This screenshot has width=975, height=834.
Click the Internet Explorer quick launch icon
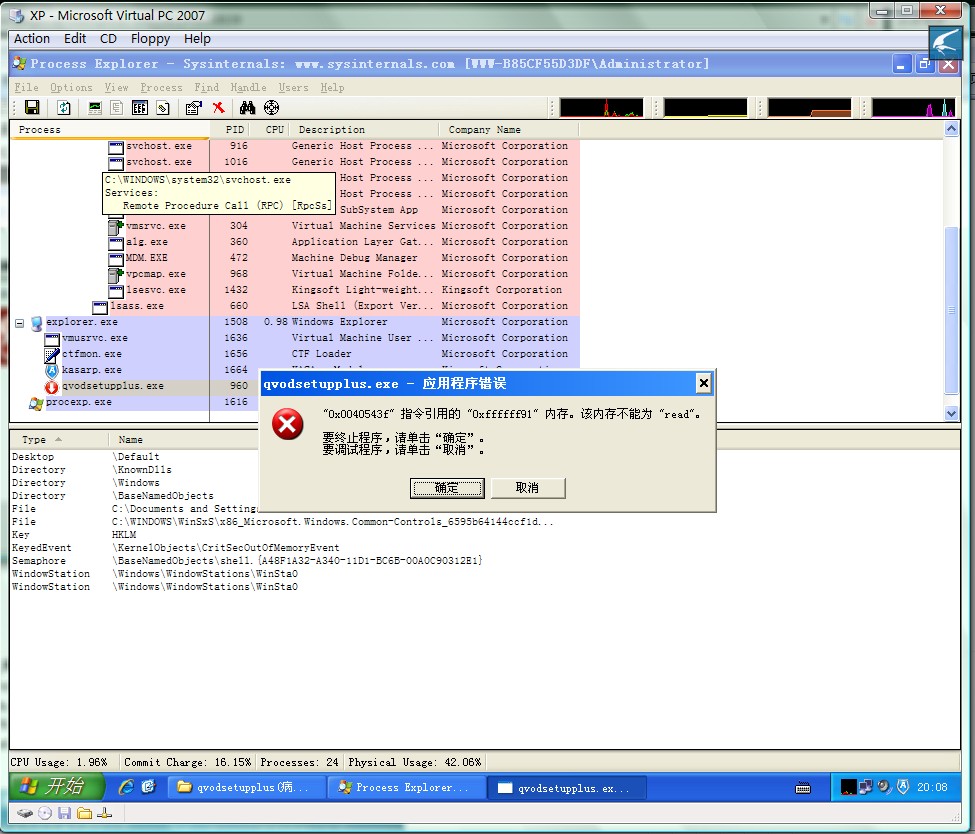point(126,787)
